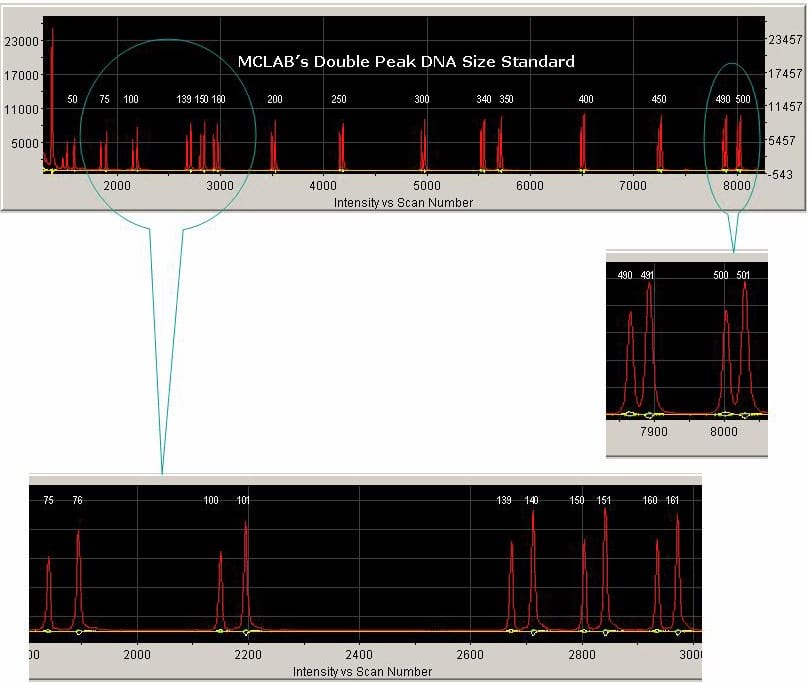
Task: Click scan number 4000 on top chart axis
Action: click(x=323, y=185)
